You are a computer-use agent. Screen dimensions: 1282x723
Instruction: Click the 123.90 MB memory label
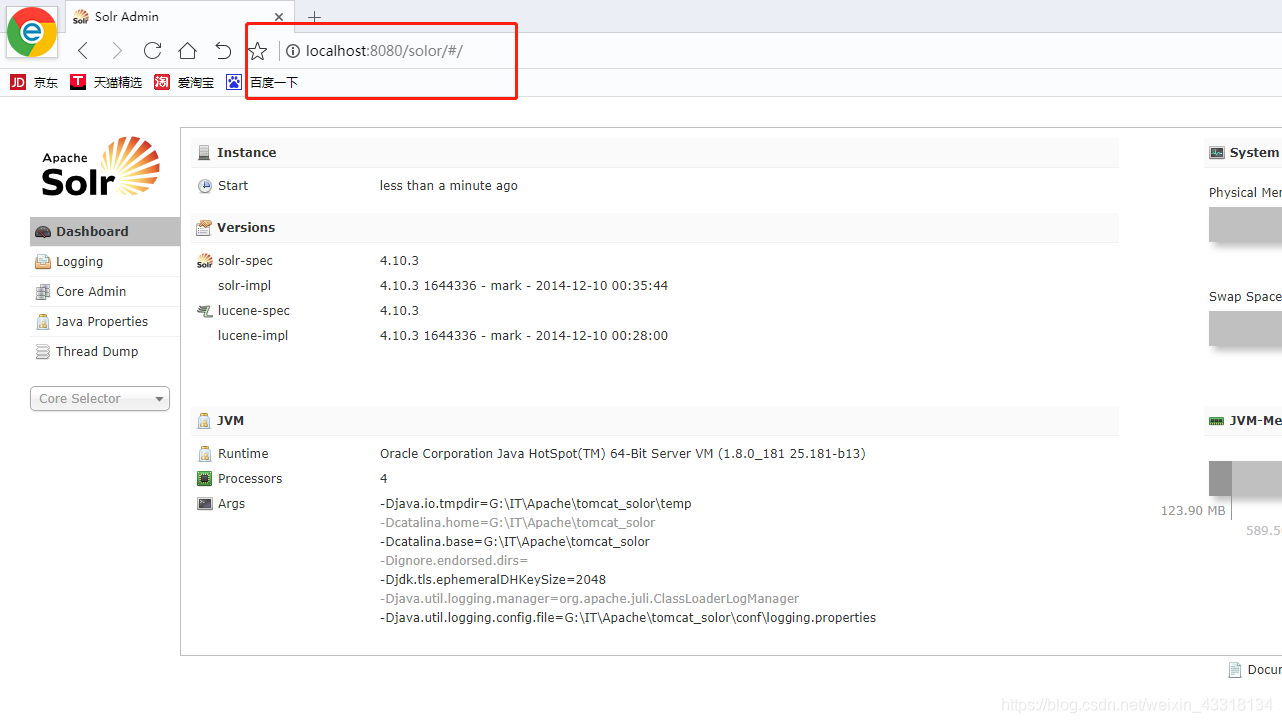click(1193, 511)
